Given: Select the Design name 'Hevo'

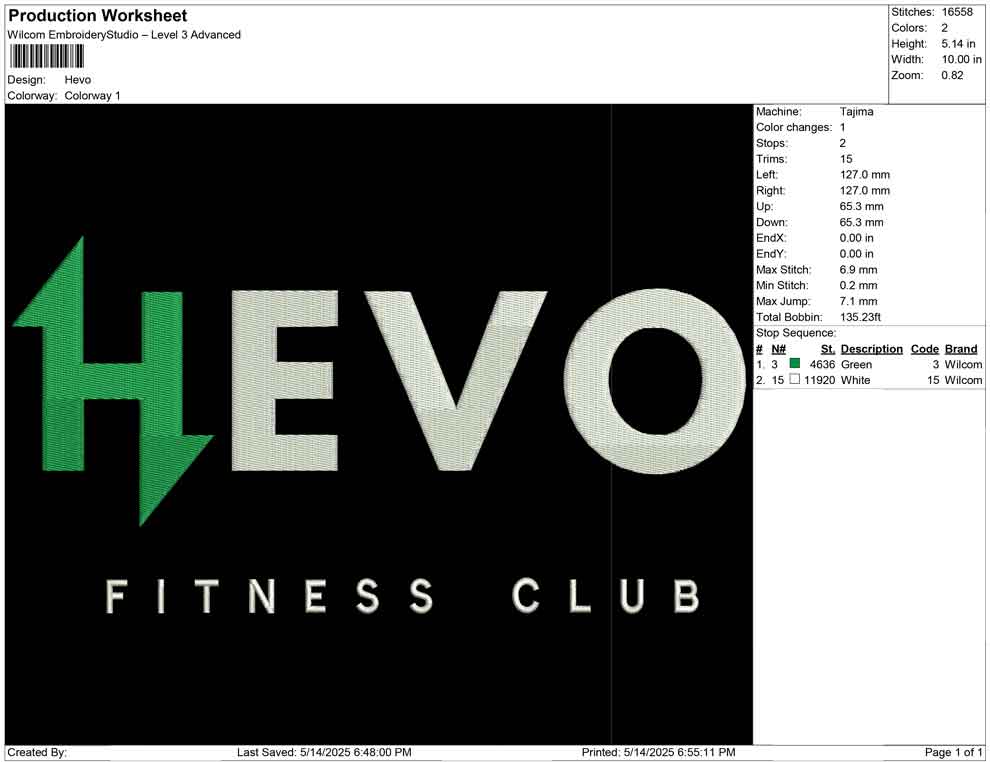Looking at the screenshot, I should point(78,80).
